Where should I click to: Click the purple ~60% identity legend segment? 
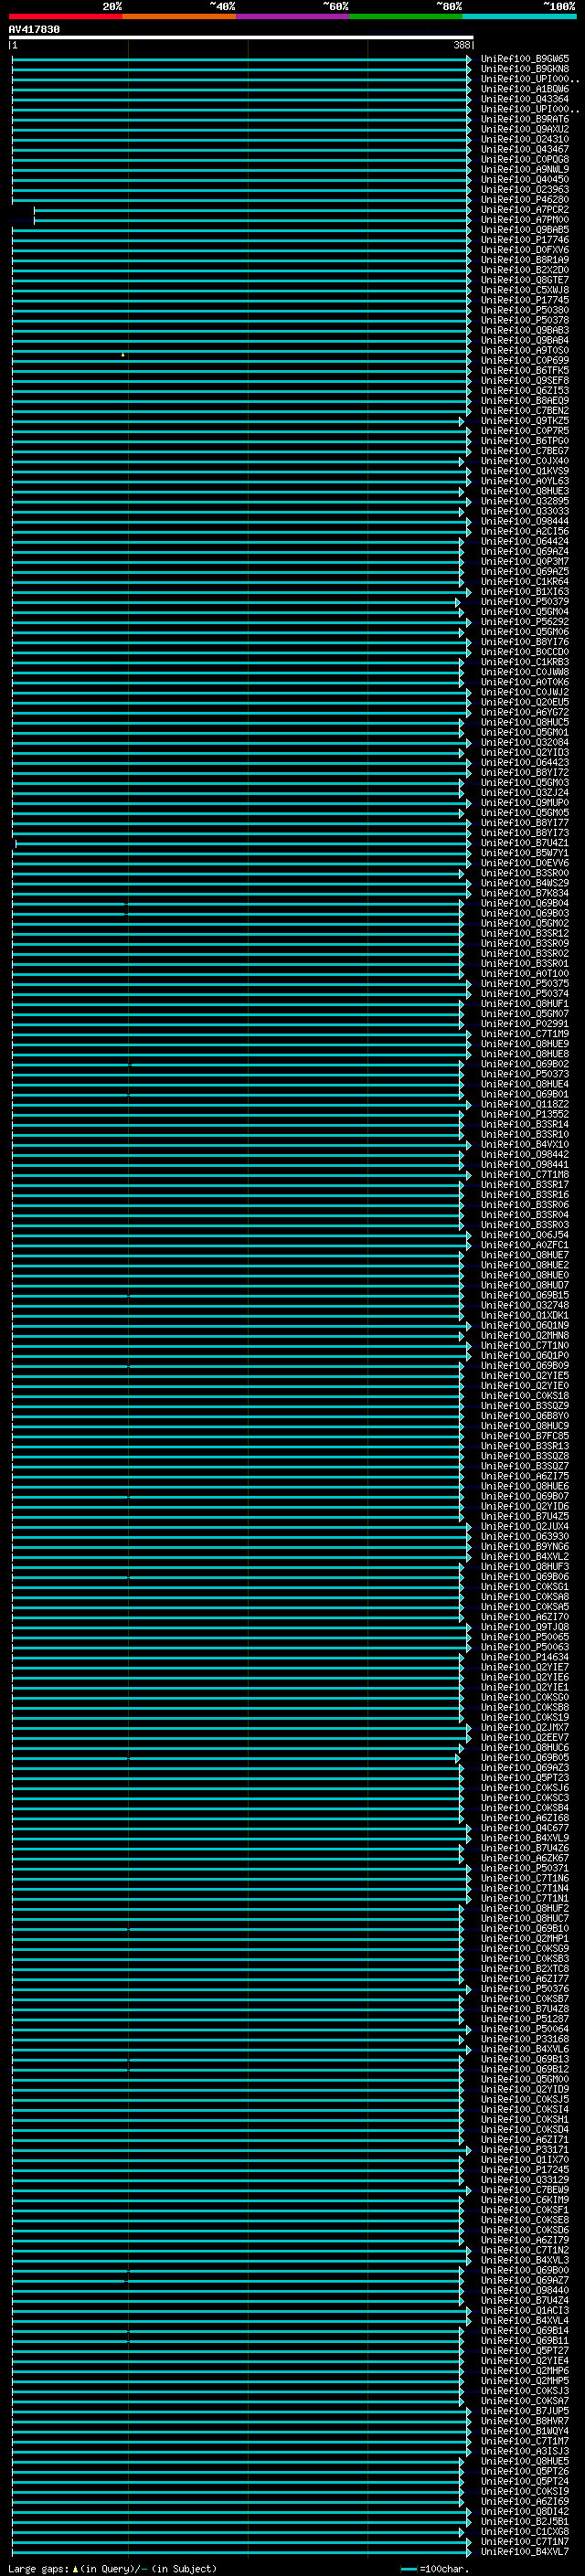click(293, 16)
